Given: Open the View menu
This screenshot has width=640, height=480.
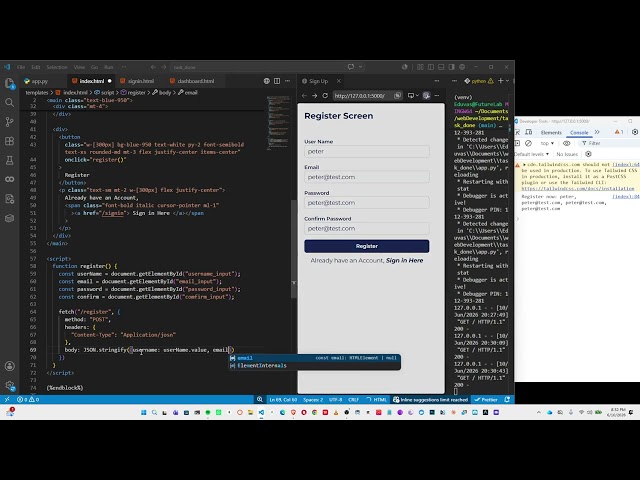Looking at the screenshot, I should [x=79, y=67].
